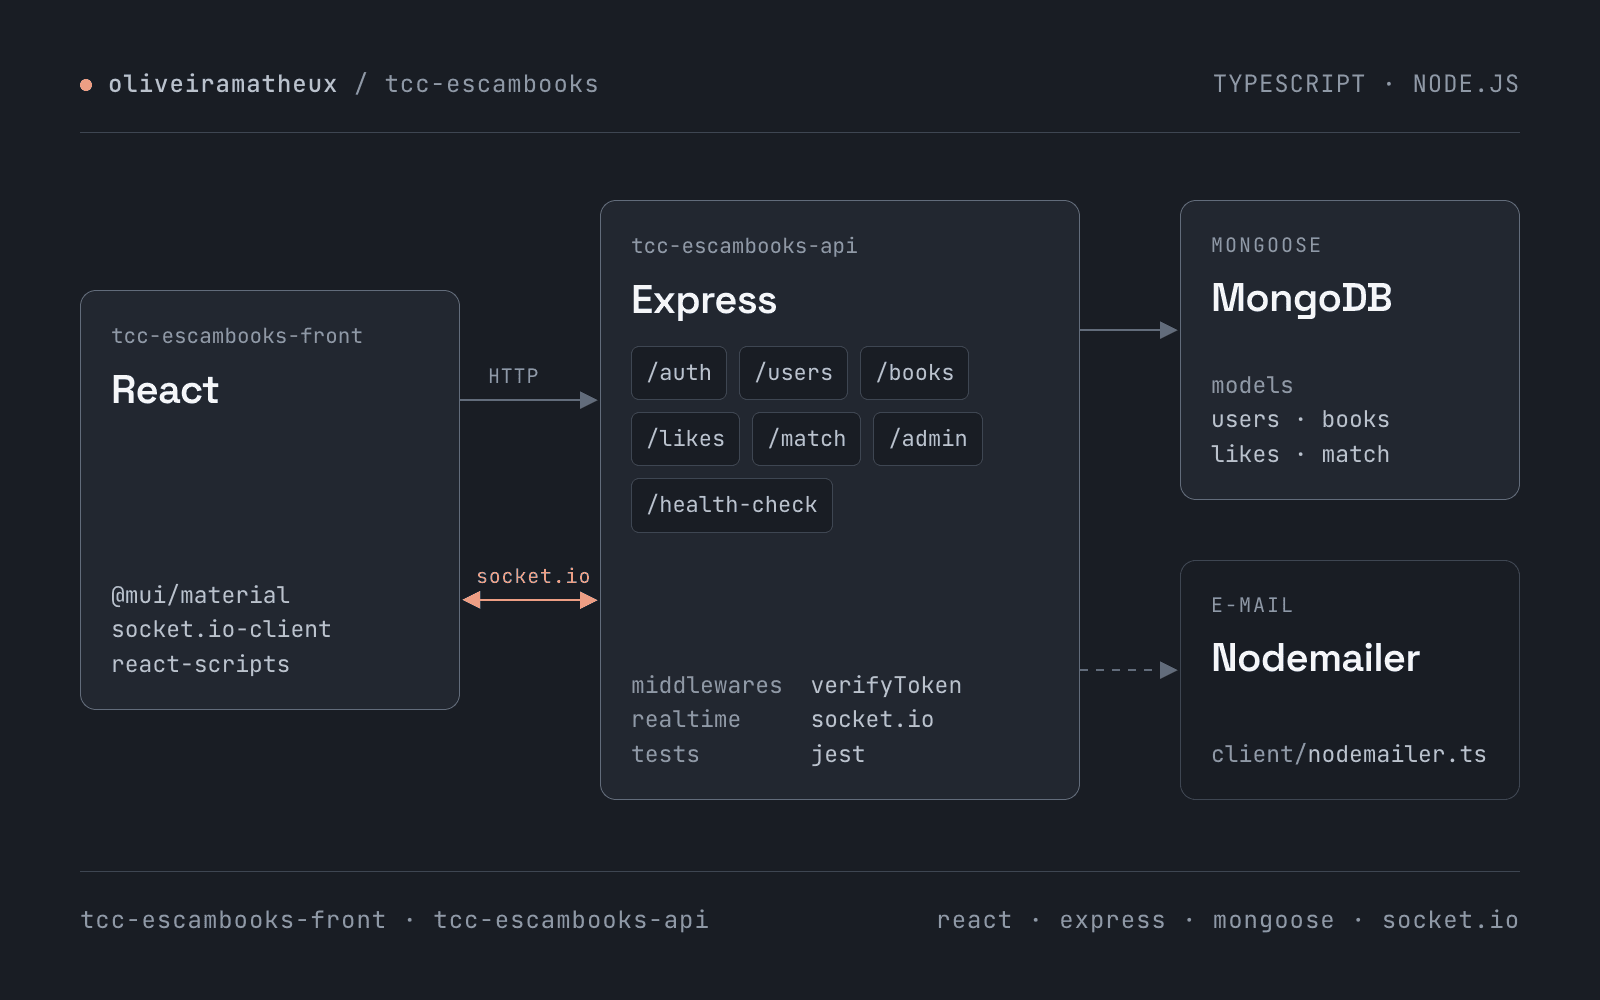Click the tcc-escambooks-api label above Express
The image size is (1600, 1000).
coord(744,246)
